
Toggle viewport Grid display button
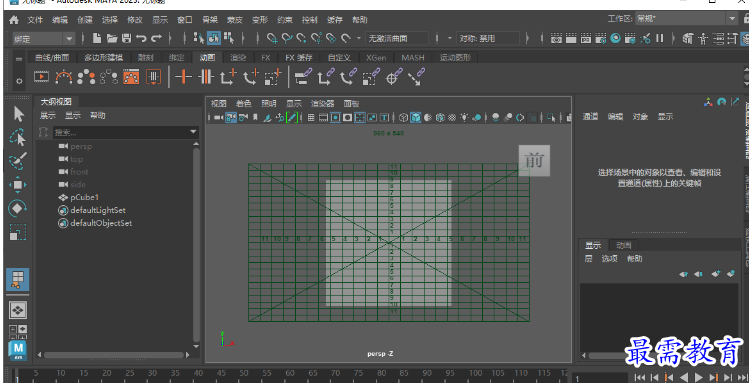click(311, 117)
